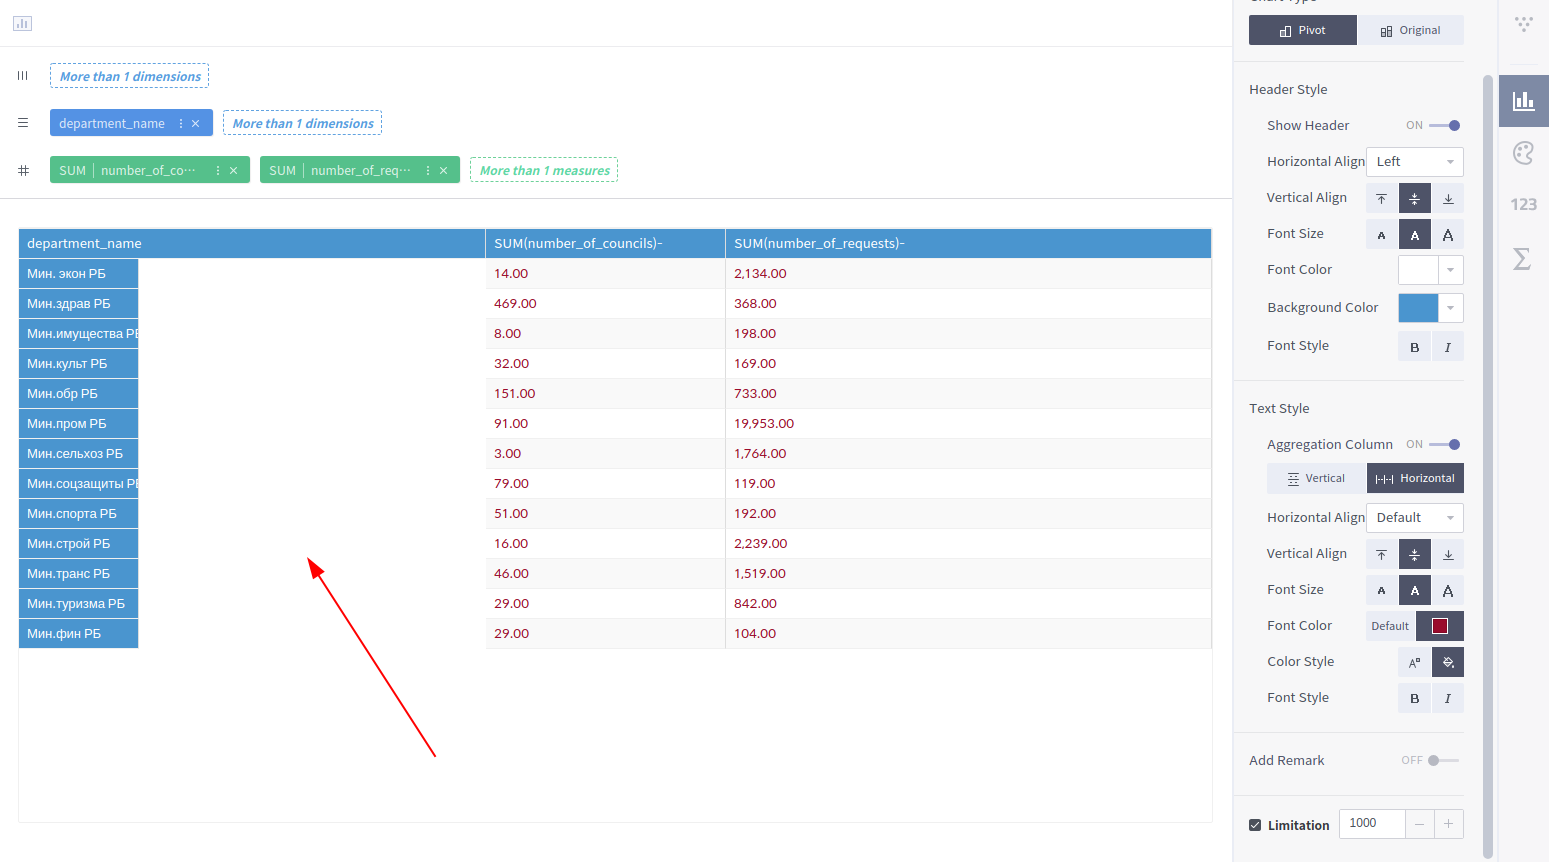Choose small font size in Header Style
The image size is (1549, 862).
coord(1381,235)
